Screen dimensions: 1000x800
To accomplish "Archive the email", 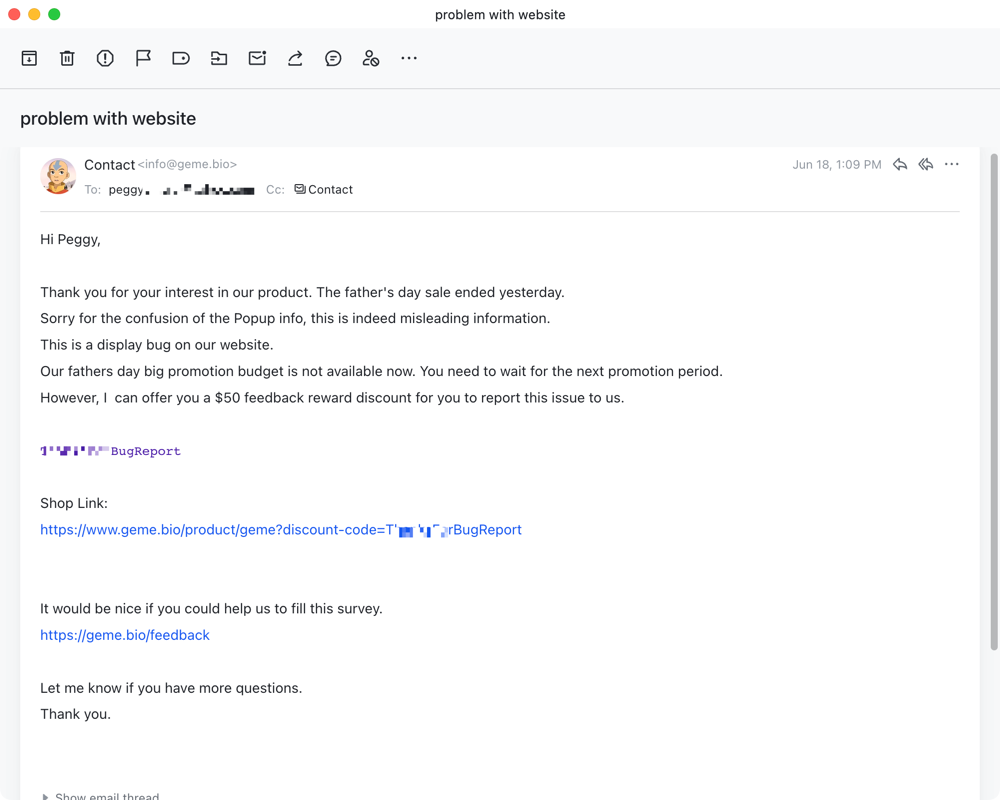I will click(29, 58).
